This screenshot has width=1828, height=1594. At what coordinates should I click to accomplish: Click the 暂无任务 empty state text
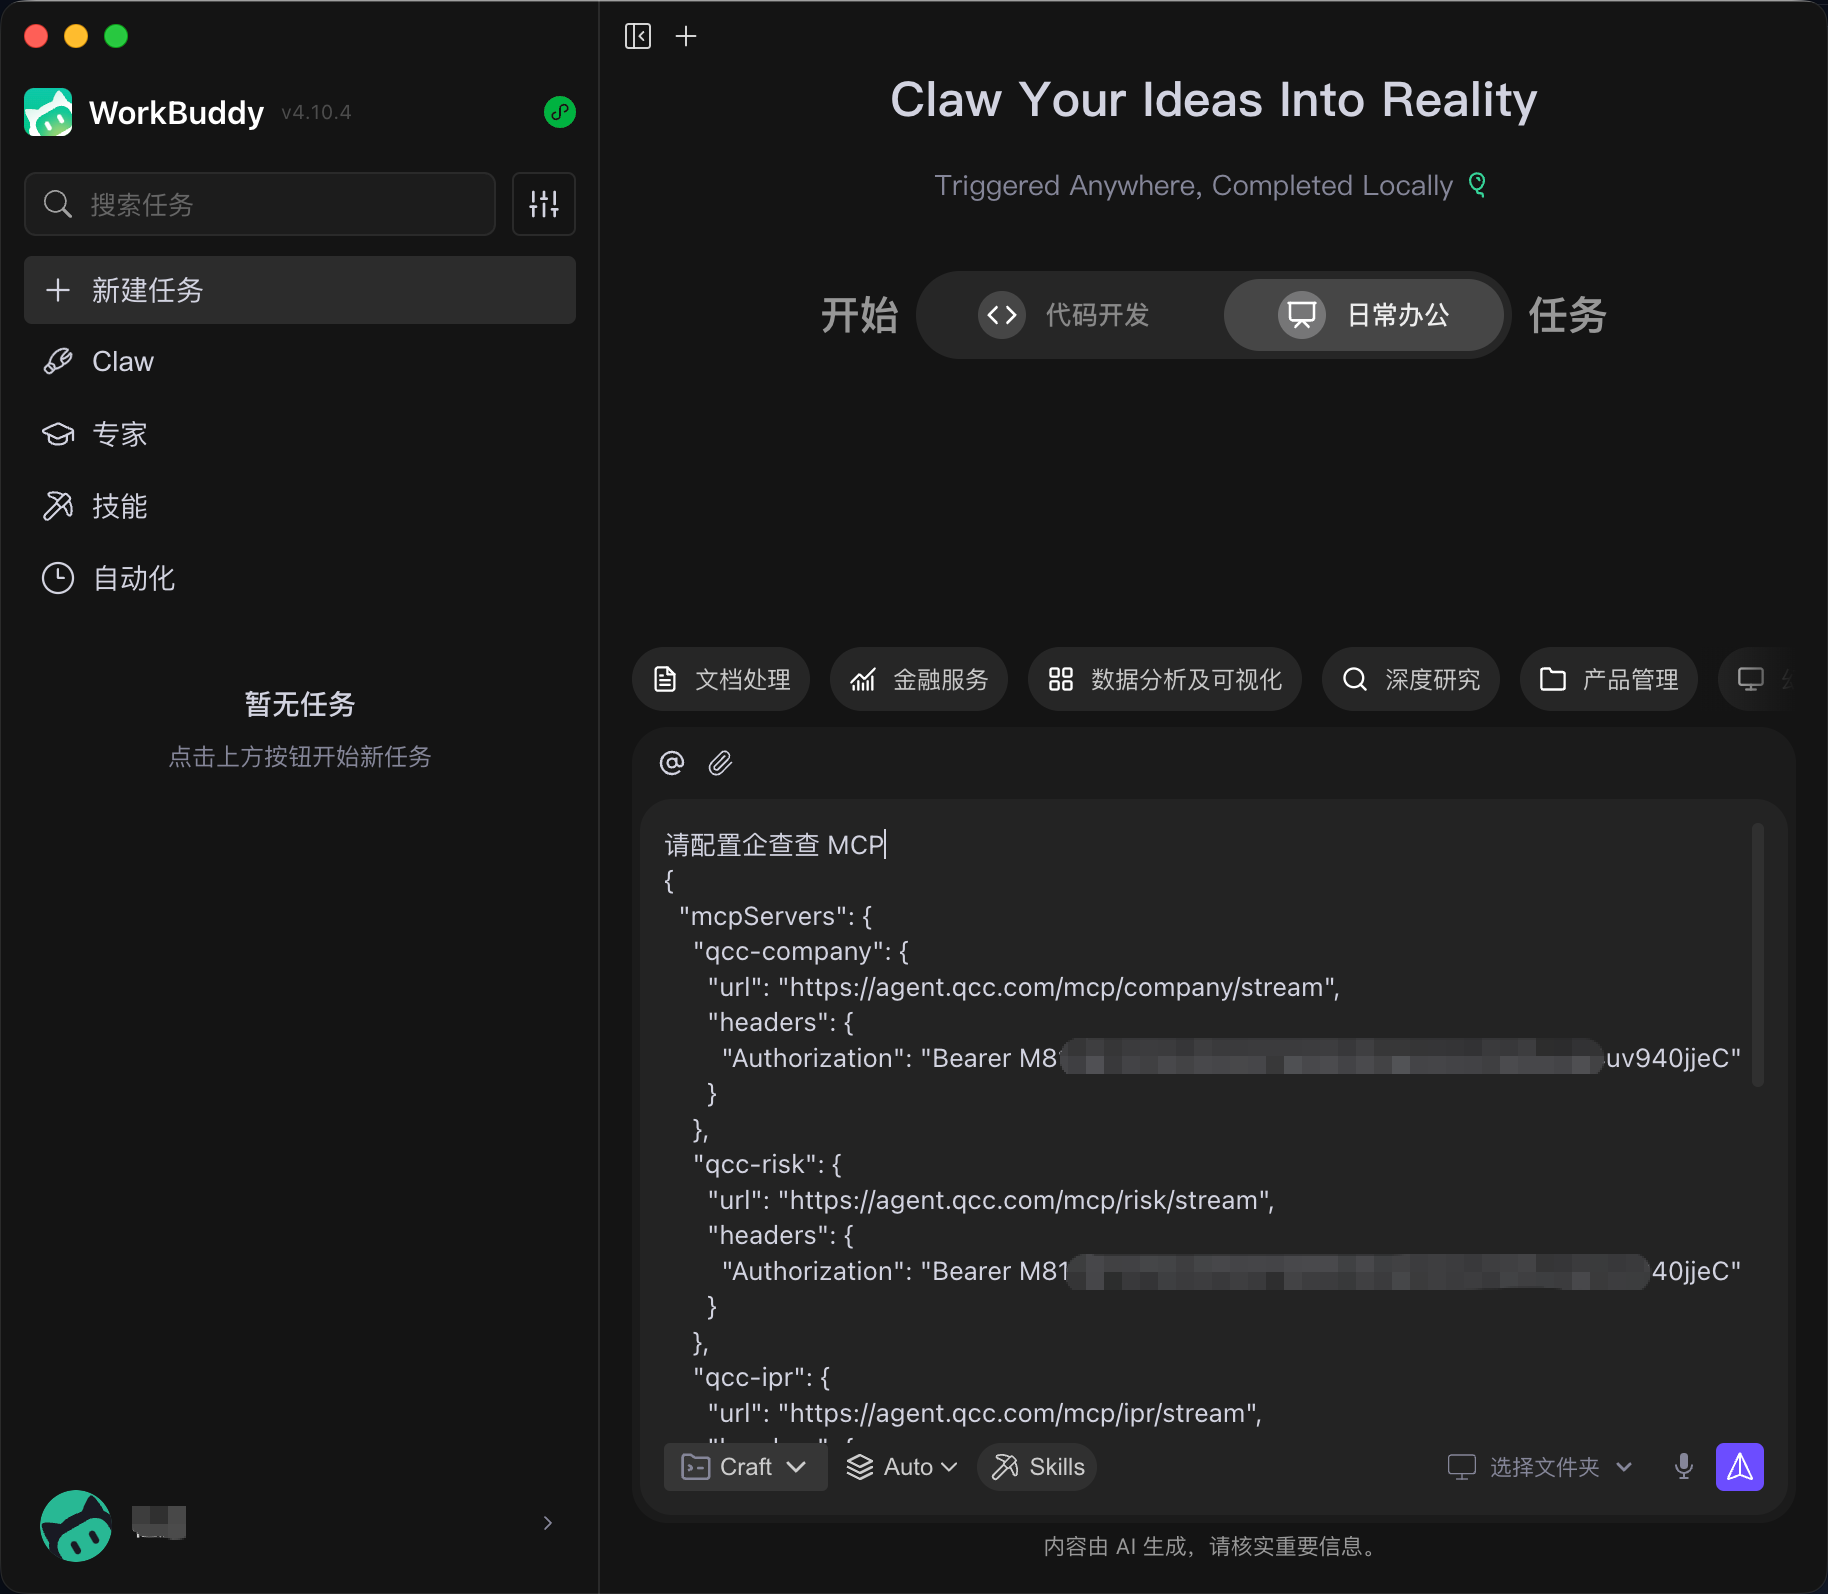[300, 704]
